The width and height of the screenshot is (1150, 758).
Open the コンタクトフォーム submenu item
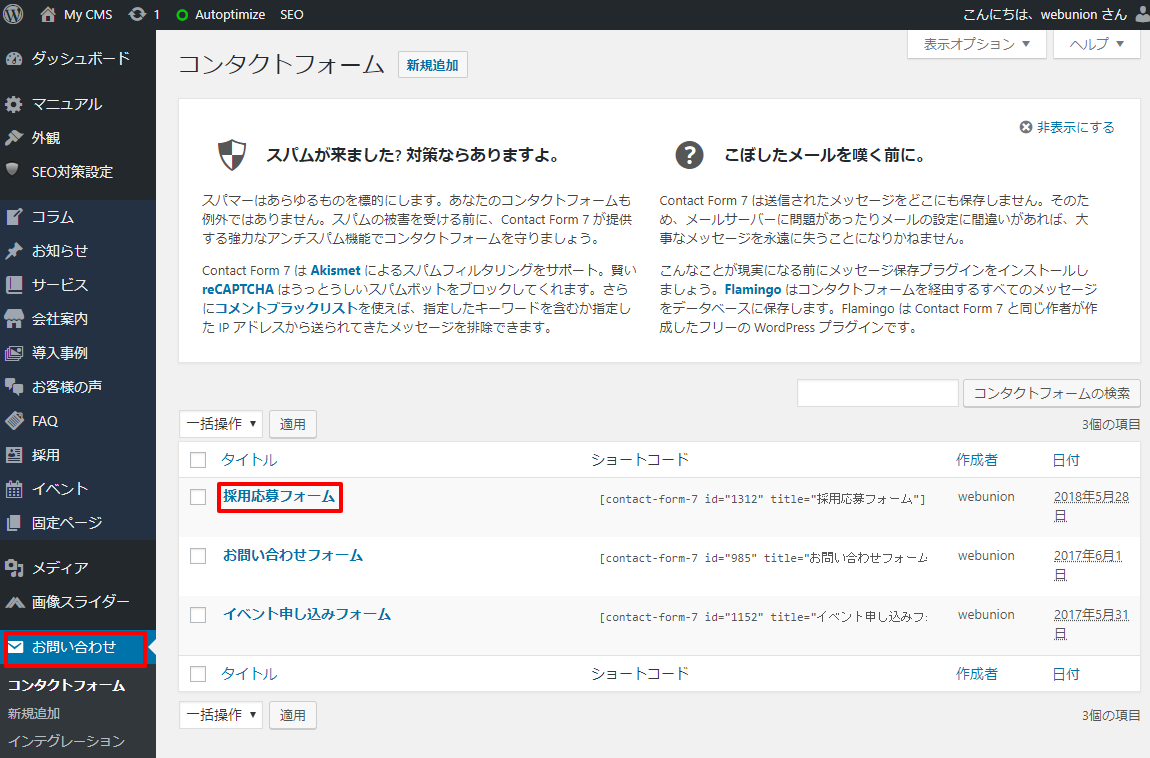(66, 685)
